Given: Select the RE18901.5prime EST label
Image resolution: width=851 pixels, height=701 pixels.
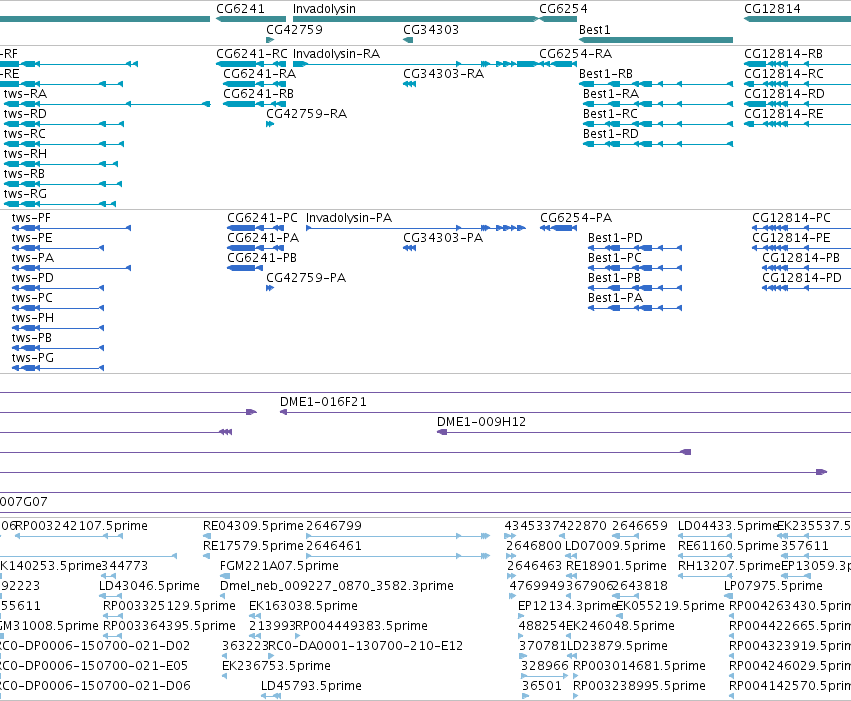Looking at the screenshot, I should [616, 566].
